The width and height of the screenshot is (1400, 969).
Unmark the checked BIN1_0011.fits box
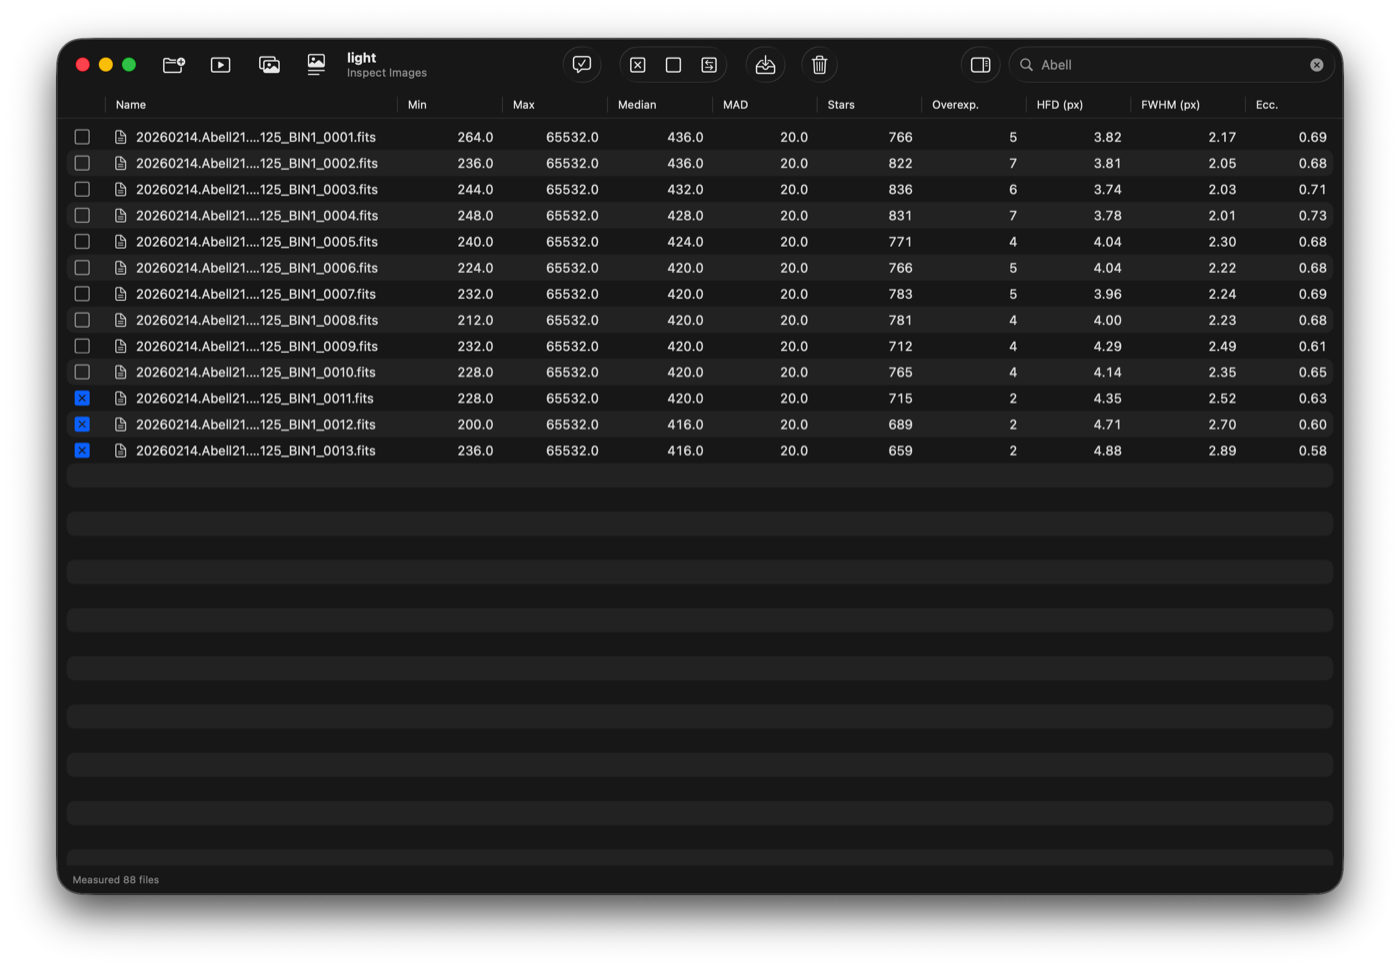tap(82, 398)
